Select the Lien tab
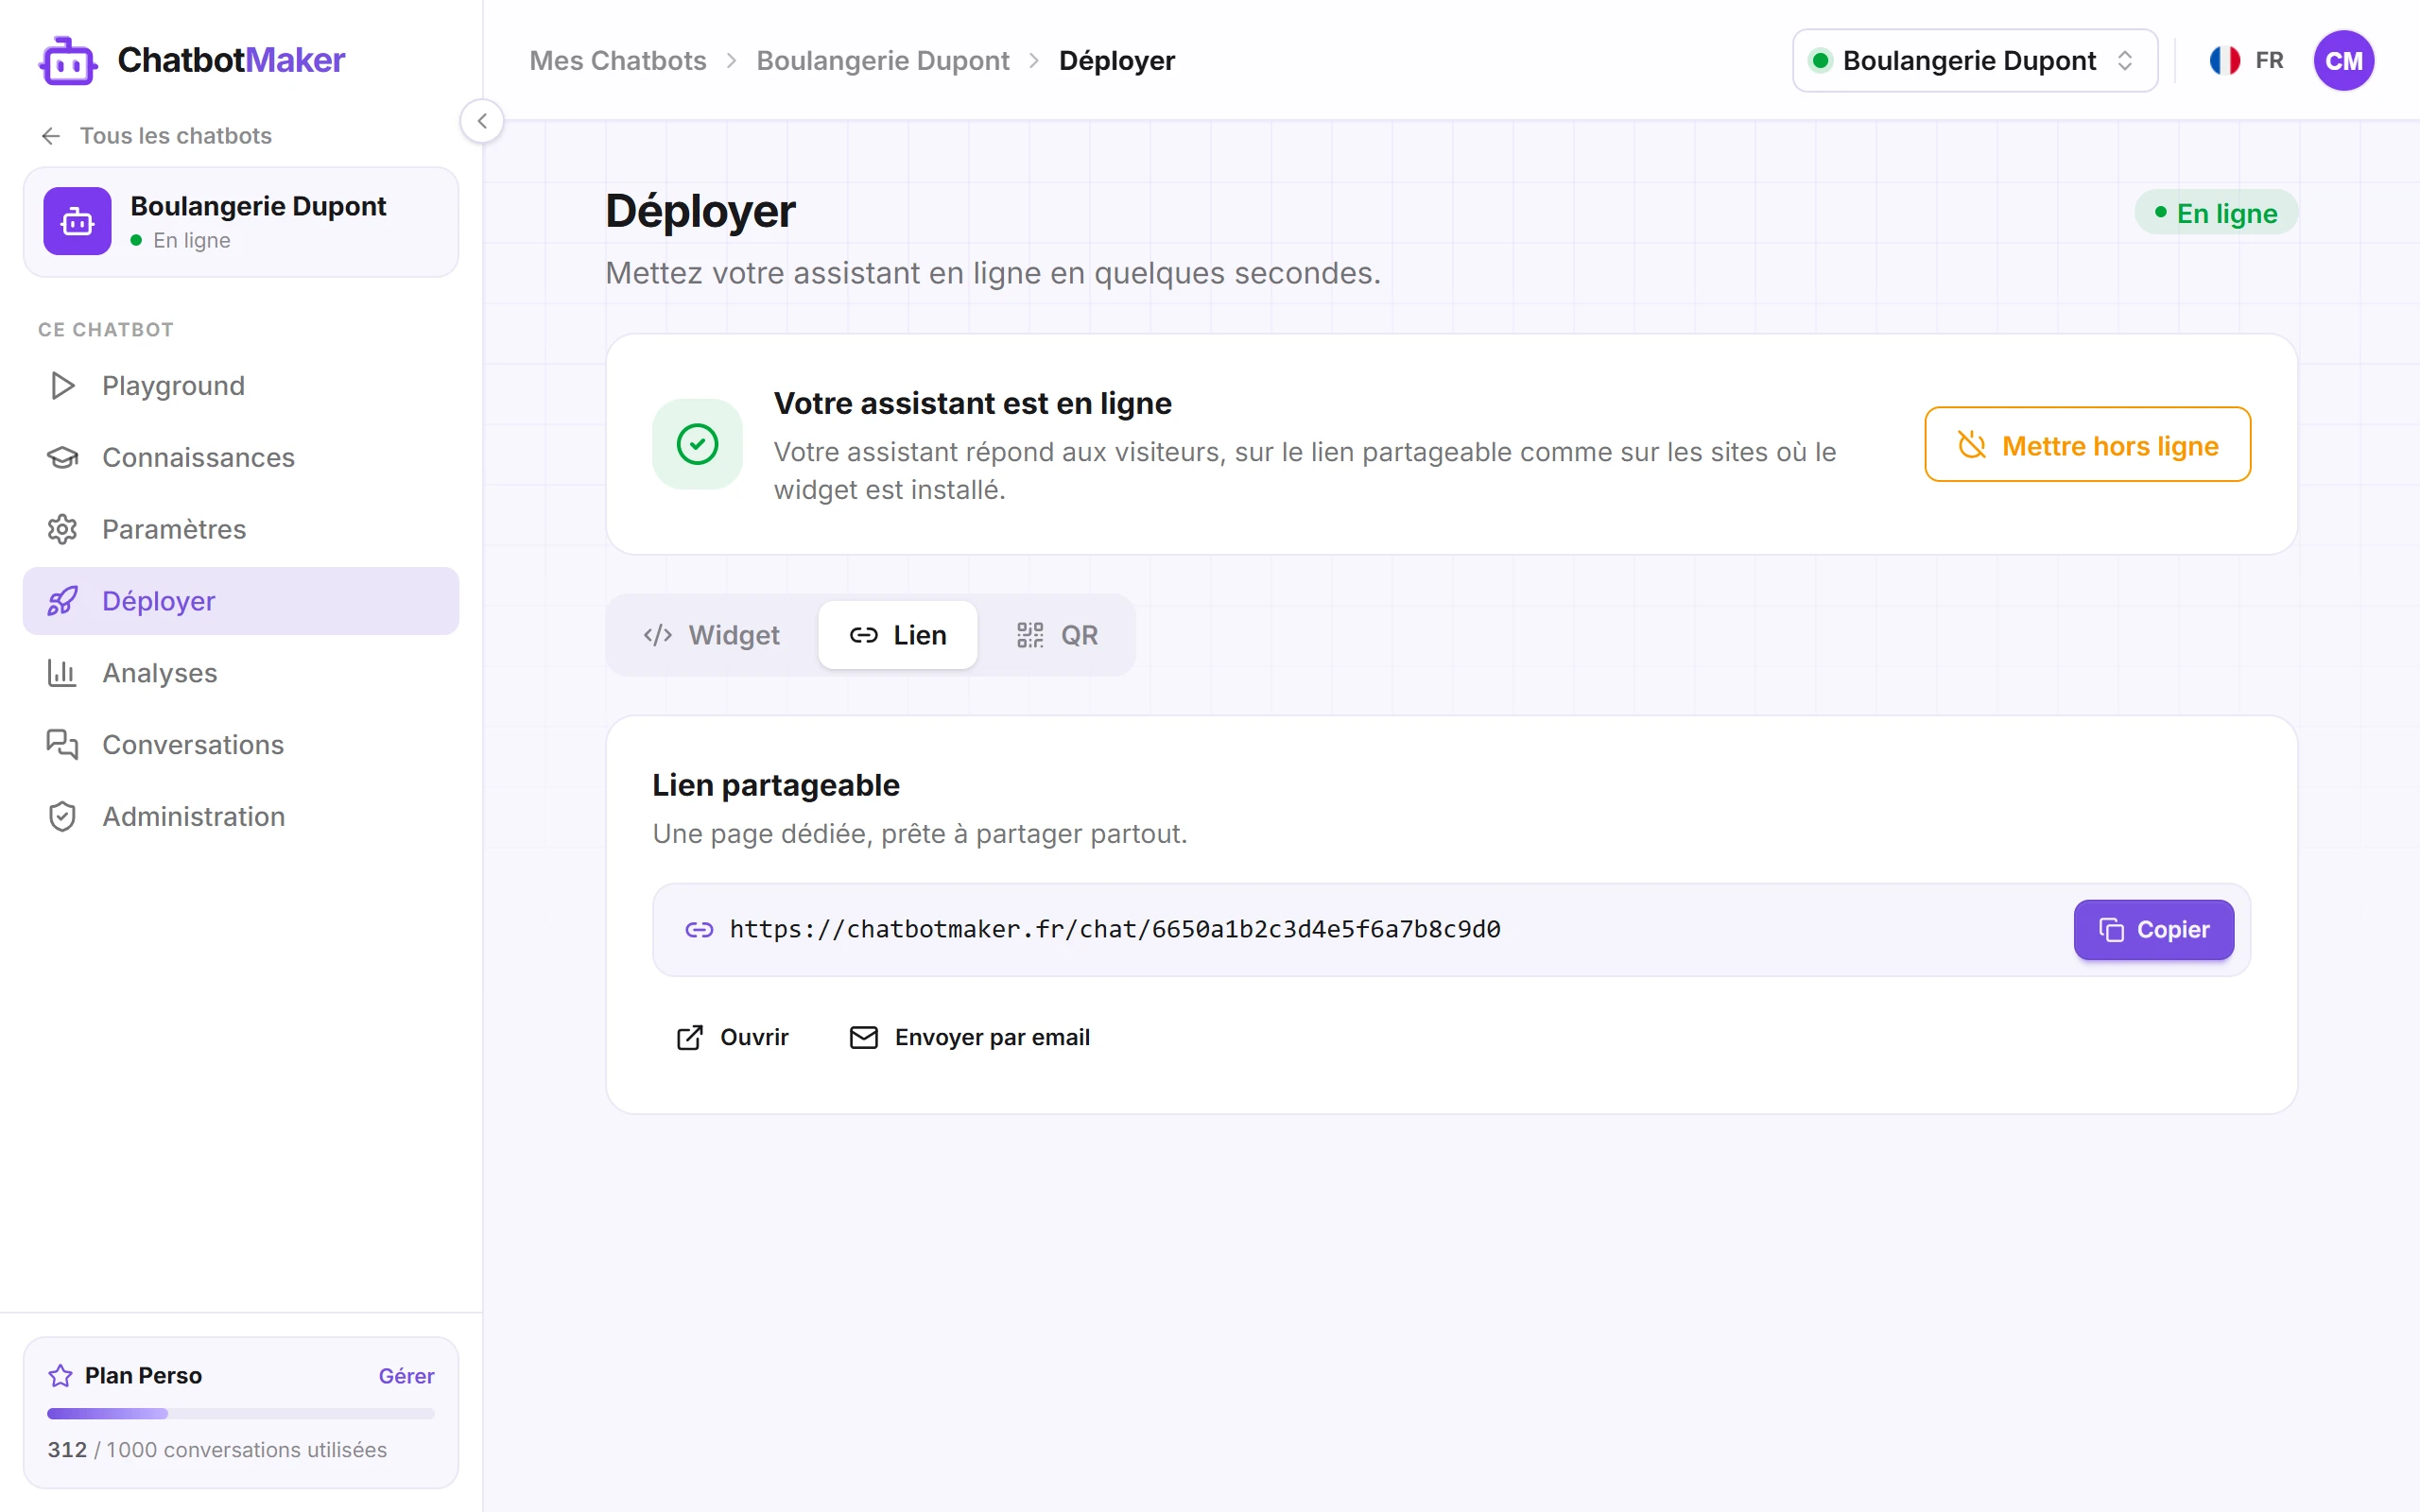2420x1512 pixels. 897,635
